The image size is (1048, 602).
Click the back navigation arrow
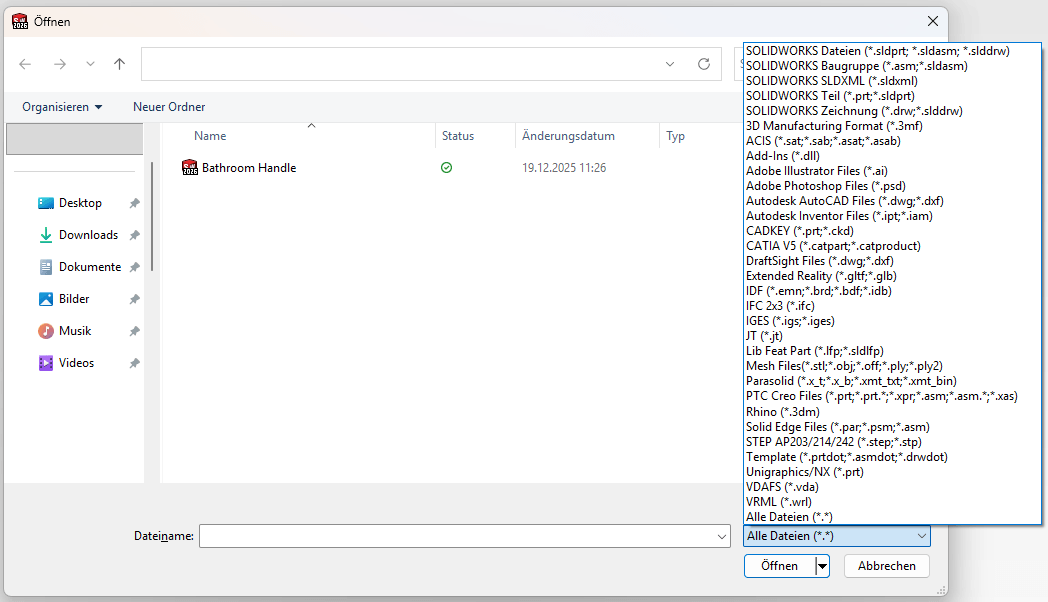(24, 63)
